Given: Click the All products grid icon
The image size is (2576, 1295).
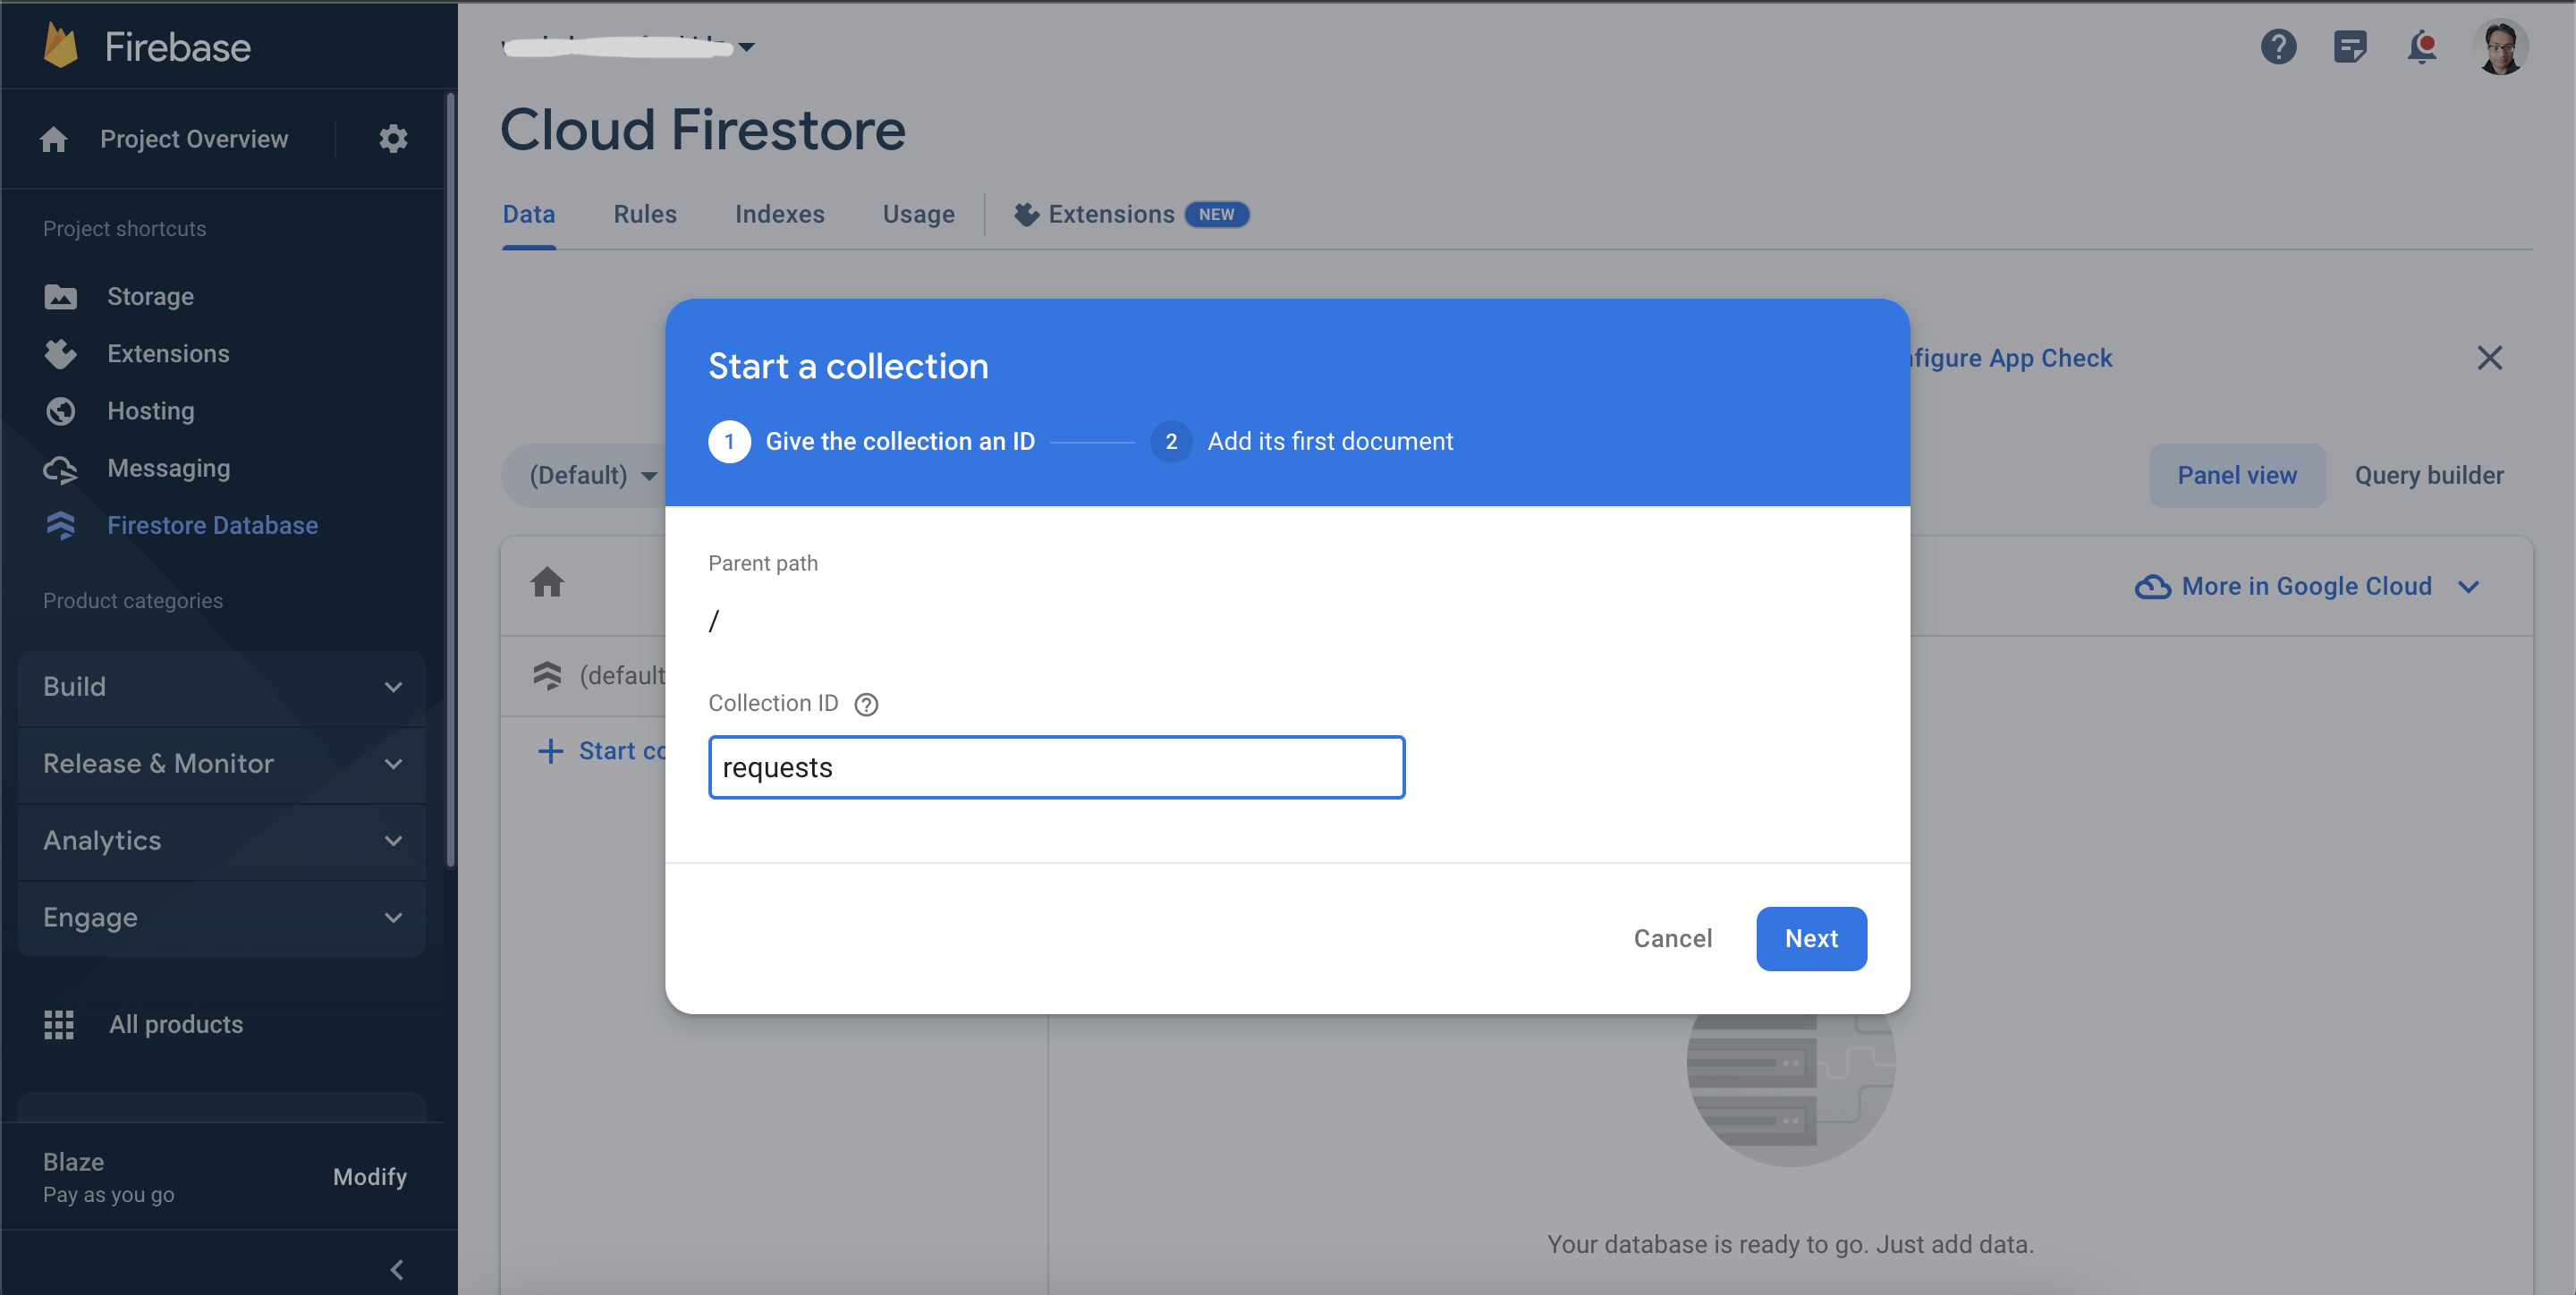Looking at the screenshot, I should point(59,1024).
